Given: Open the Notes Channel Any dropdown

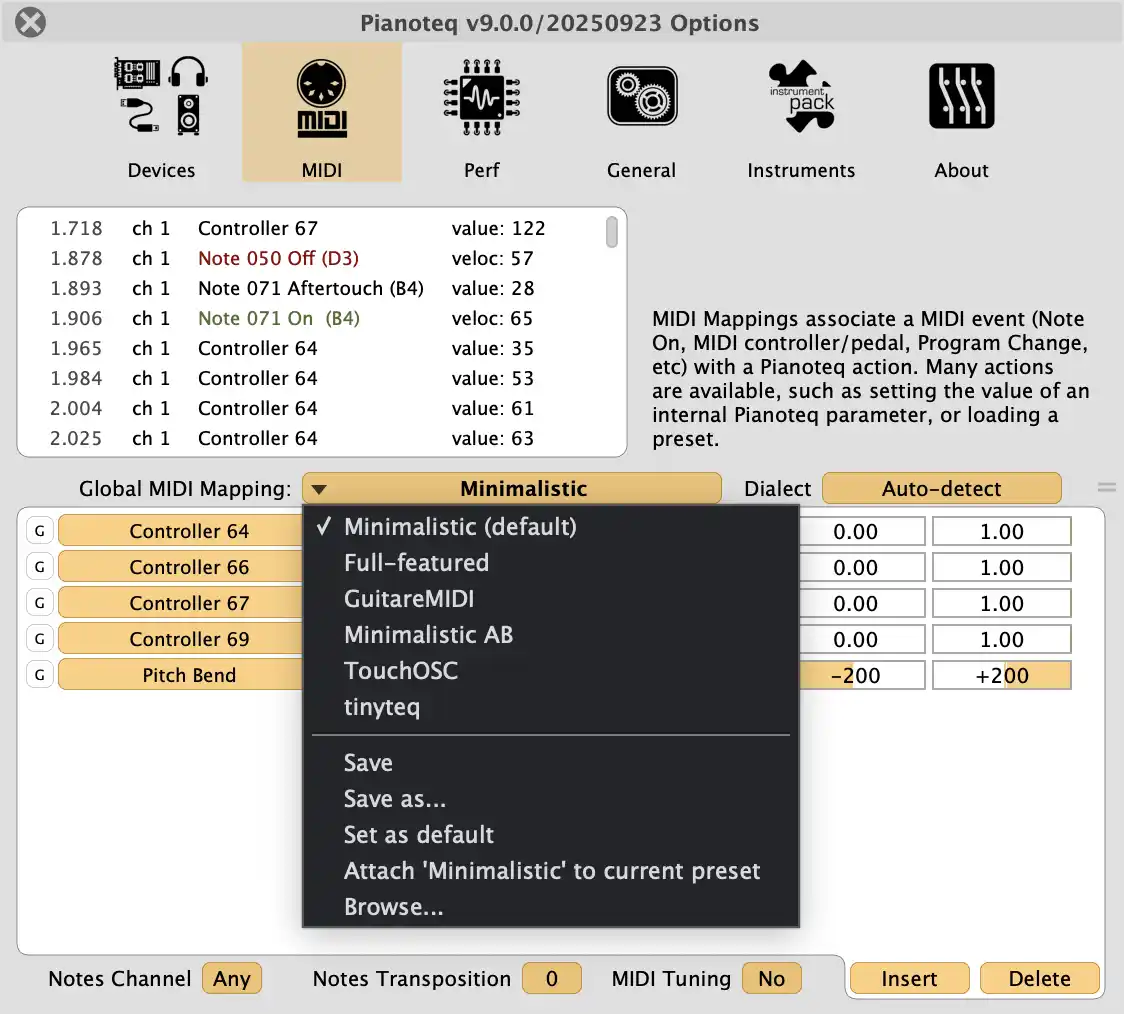Looking at the screenshot, I should tap(231, 979).
